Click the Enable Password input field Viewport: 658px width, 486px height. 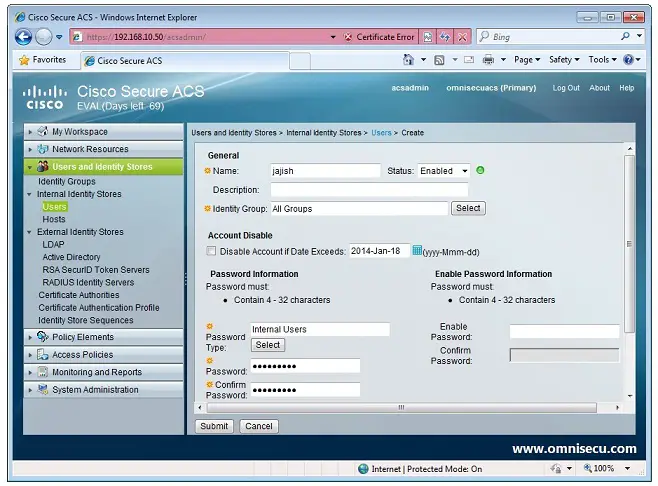(x=564, y=332)
